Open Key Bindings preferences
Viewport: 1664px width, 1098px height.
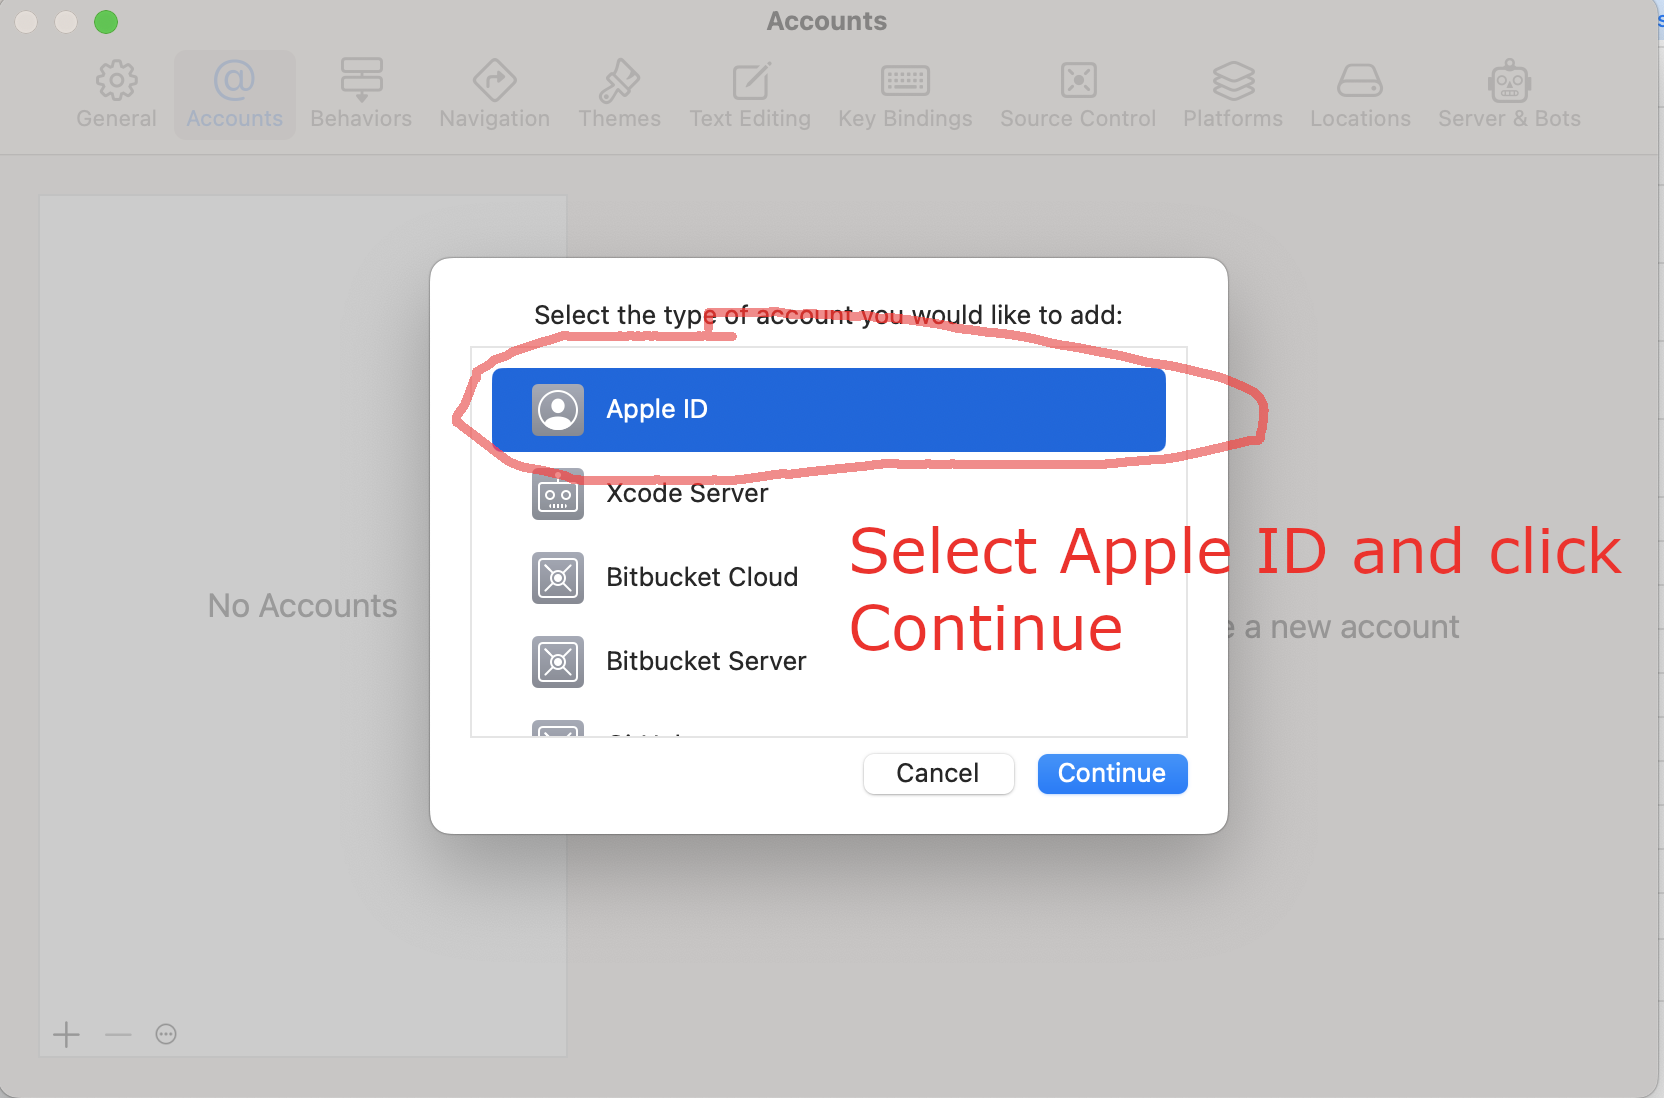(x=905, y=95)
